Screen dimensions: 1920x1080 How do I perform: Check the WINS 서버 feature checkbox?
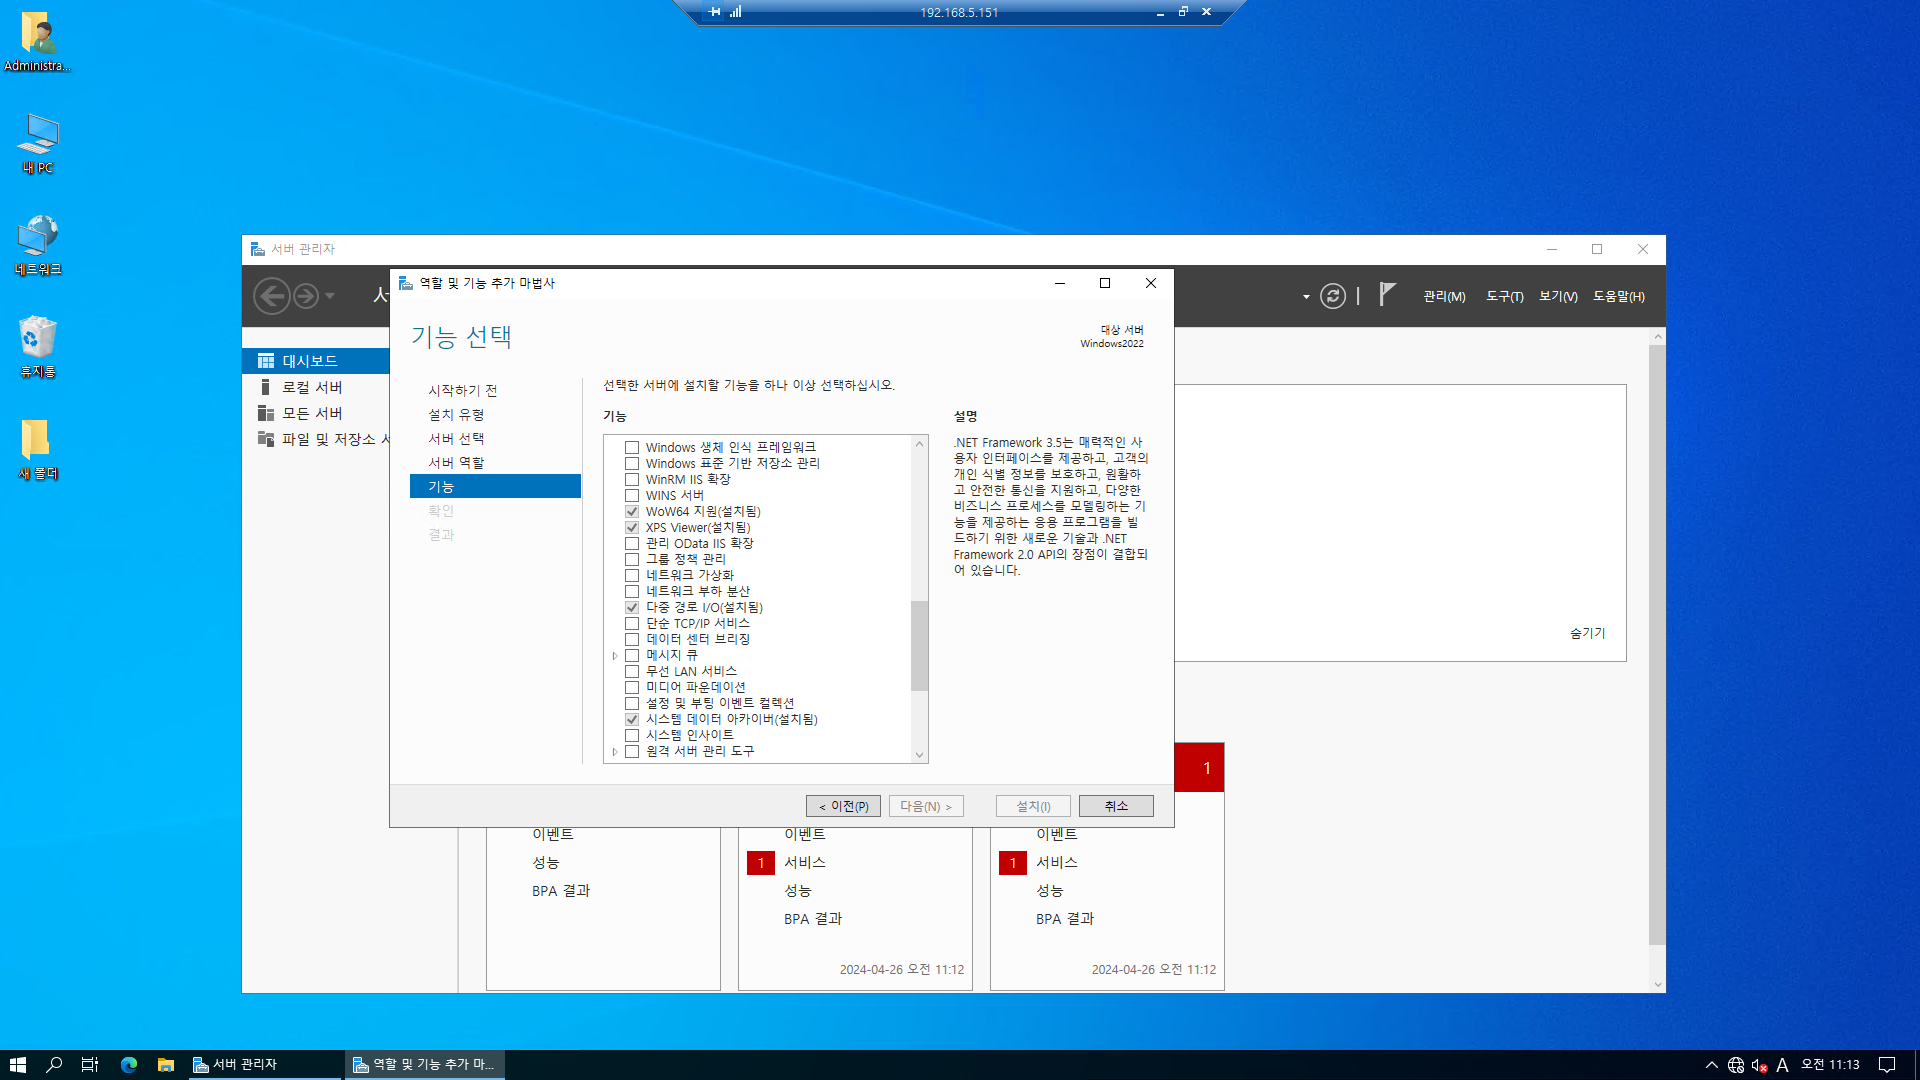click(x=632, y=496)
